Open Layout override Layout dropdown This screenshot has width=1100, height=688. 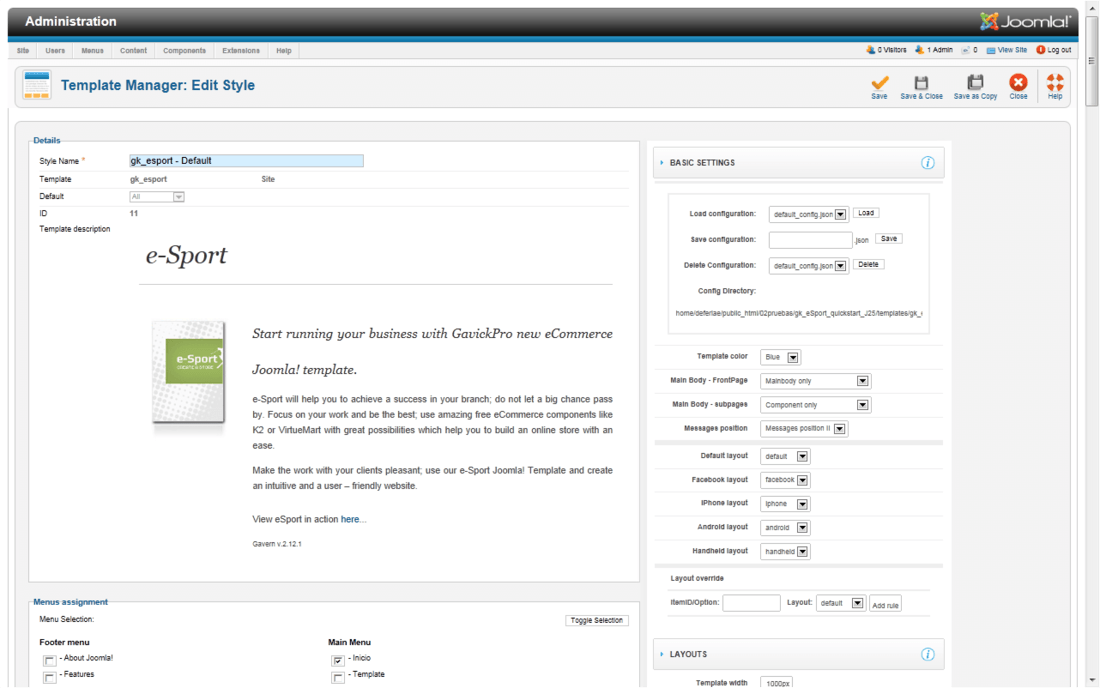click(x=840, y=604)
